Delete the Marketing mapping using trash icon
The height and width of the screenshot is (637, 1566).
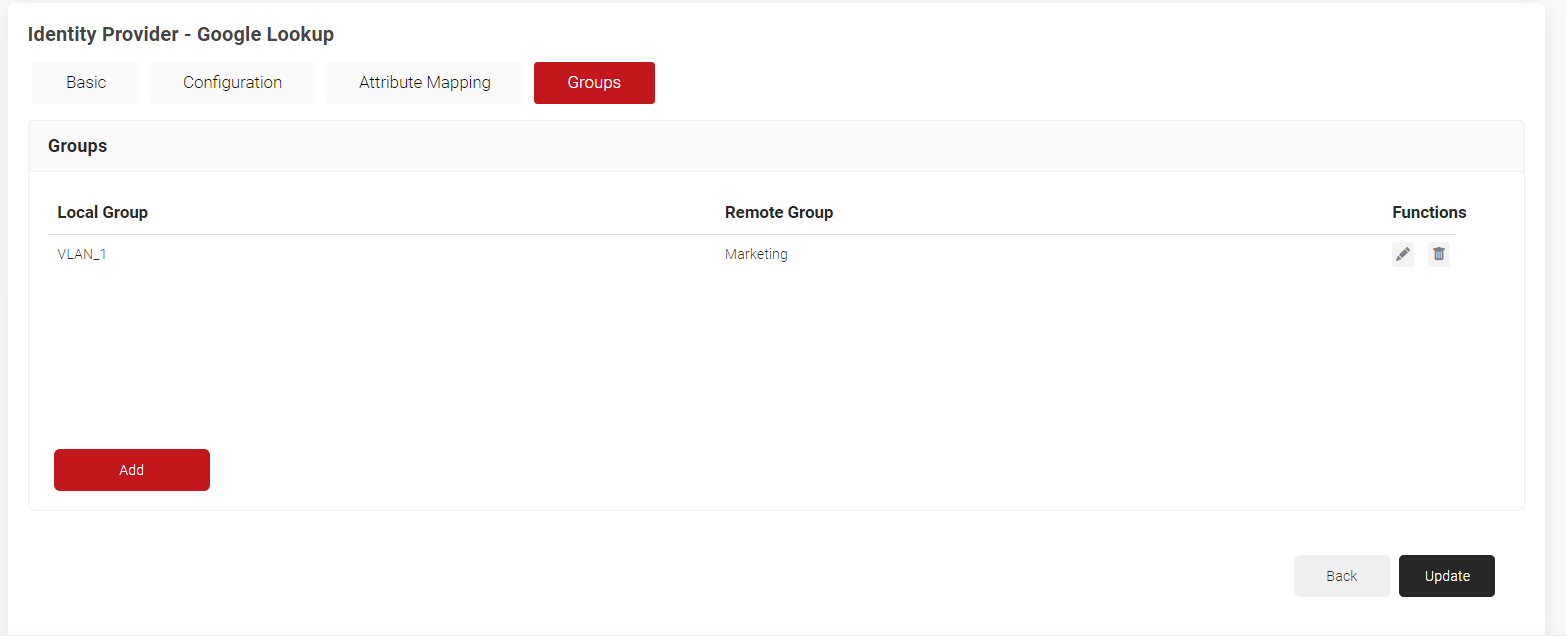[x=1438, y=254]
